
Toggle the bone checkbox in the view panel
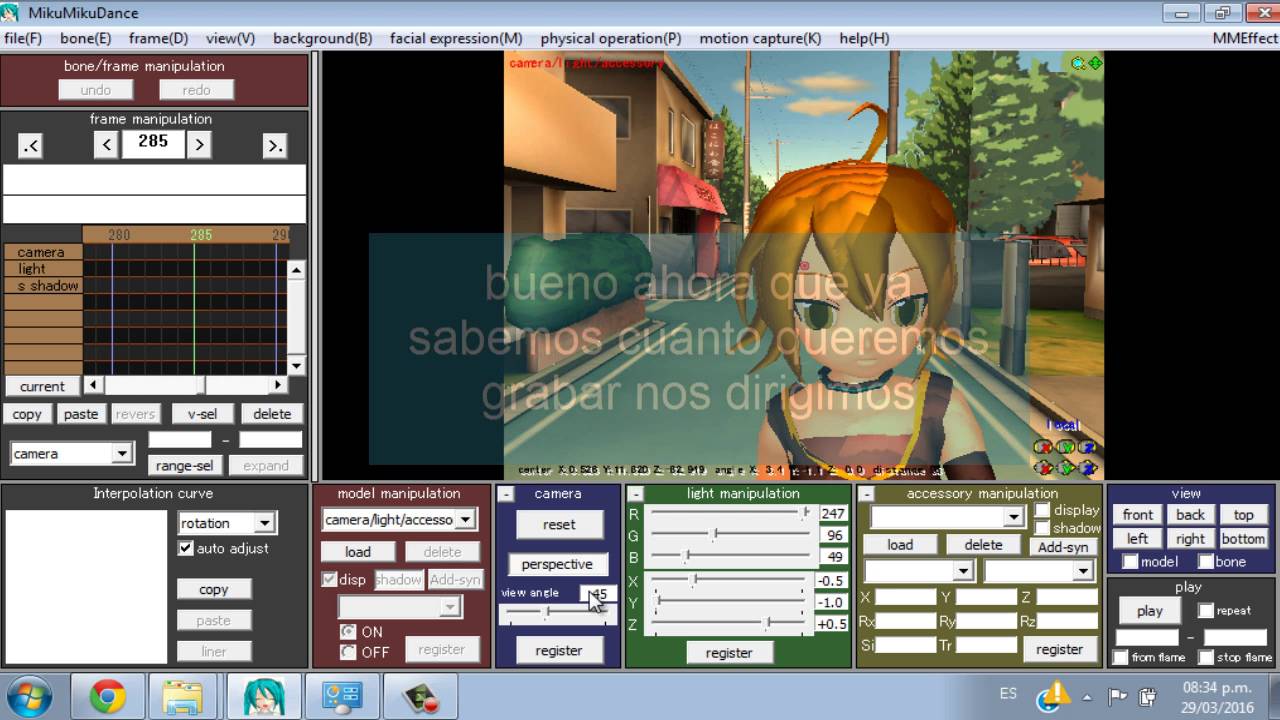1206,562
